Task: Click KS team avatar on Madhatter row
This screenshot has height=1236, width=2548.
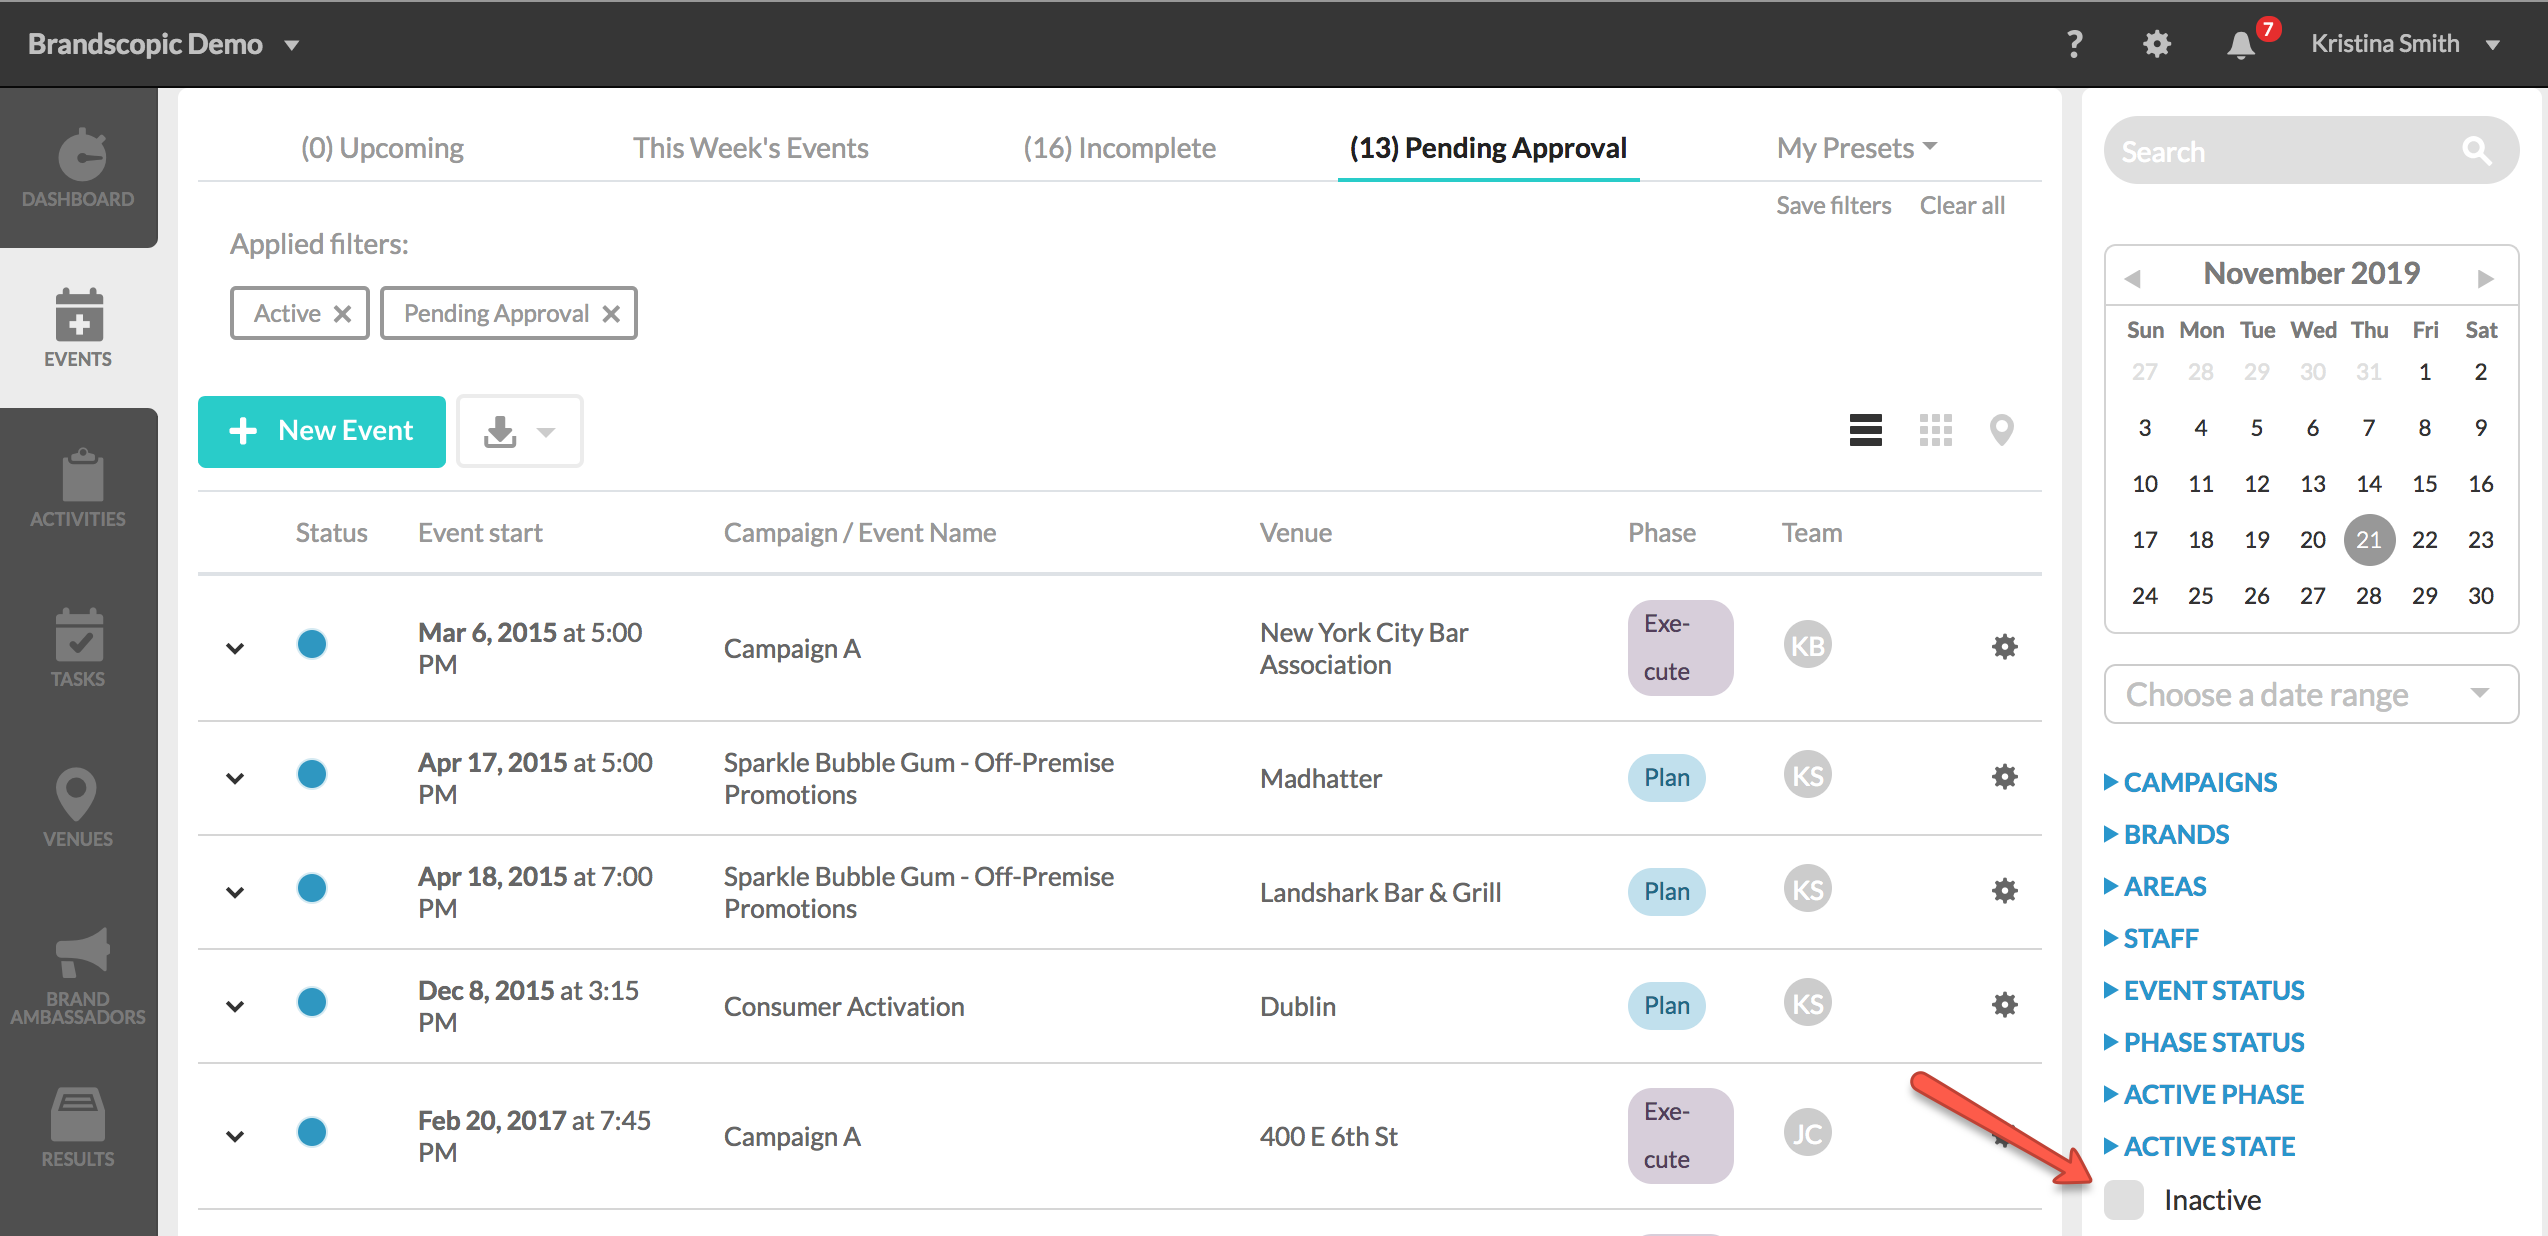Action: pyautogui.click(x=1807, y=776)
